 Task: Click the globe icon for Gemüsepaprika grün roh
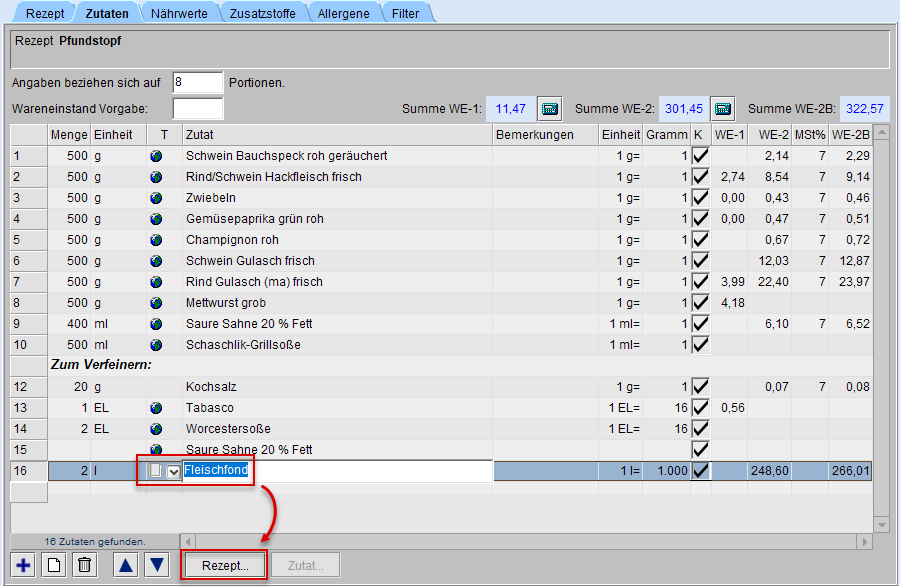tap(156, 219)
